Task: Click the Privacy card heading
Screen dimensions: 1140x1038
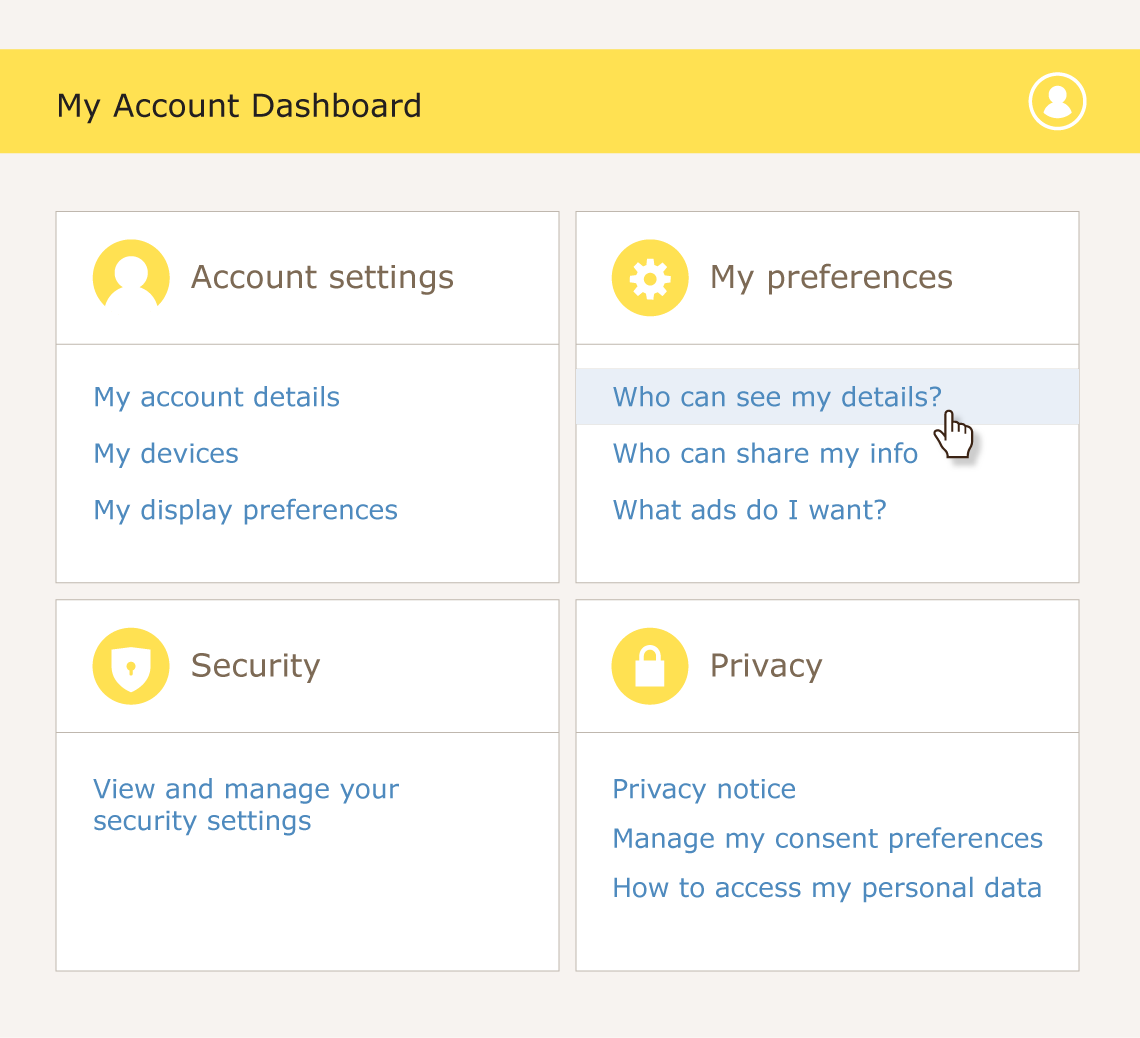Action: click(766, 667)
